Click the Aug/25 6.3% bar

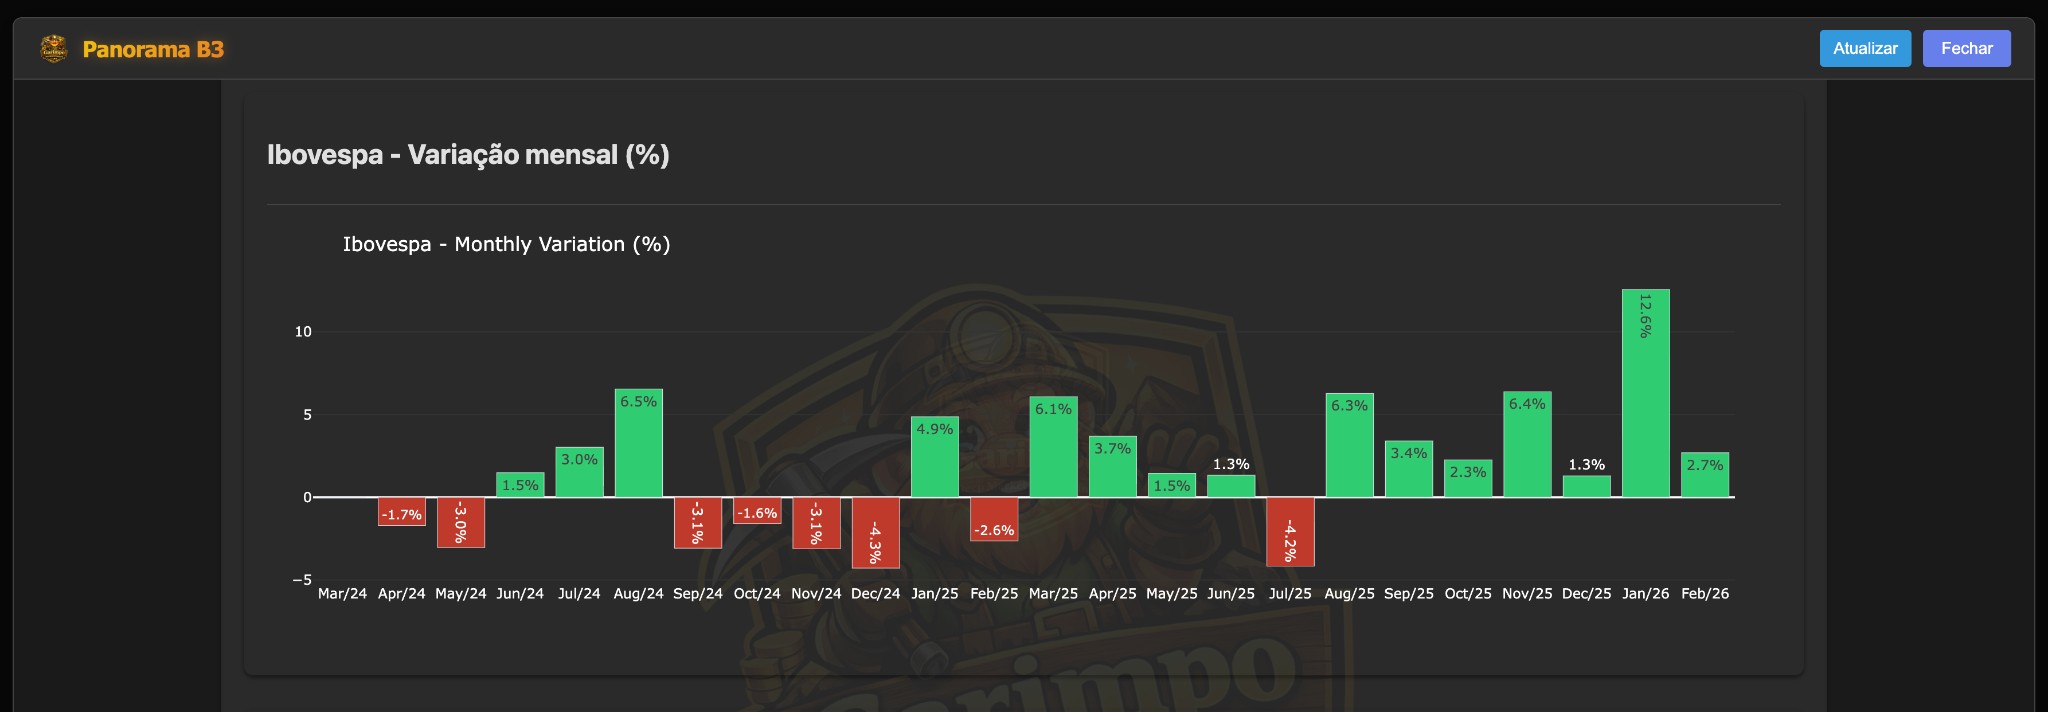(1349, 445)
